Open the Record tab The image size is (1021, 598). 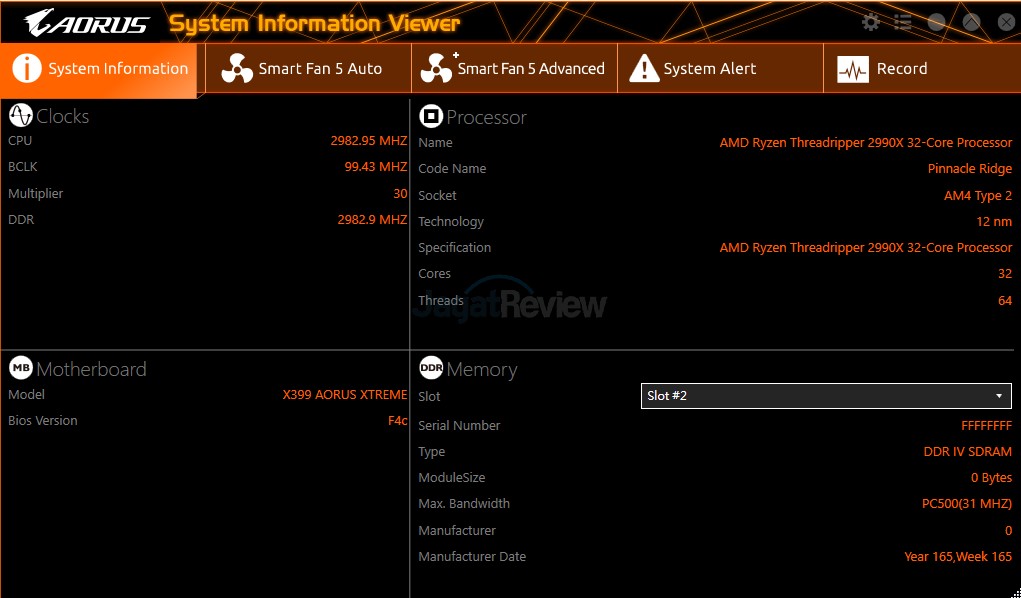[x=901, y=69]
